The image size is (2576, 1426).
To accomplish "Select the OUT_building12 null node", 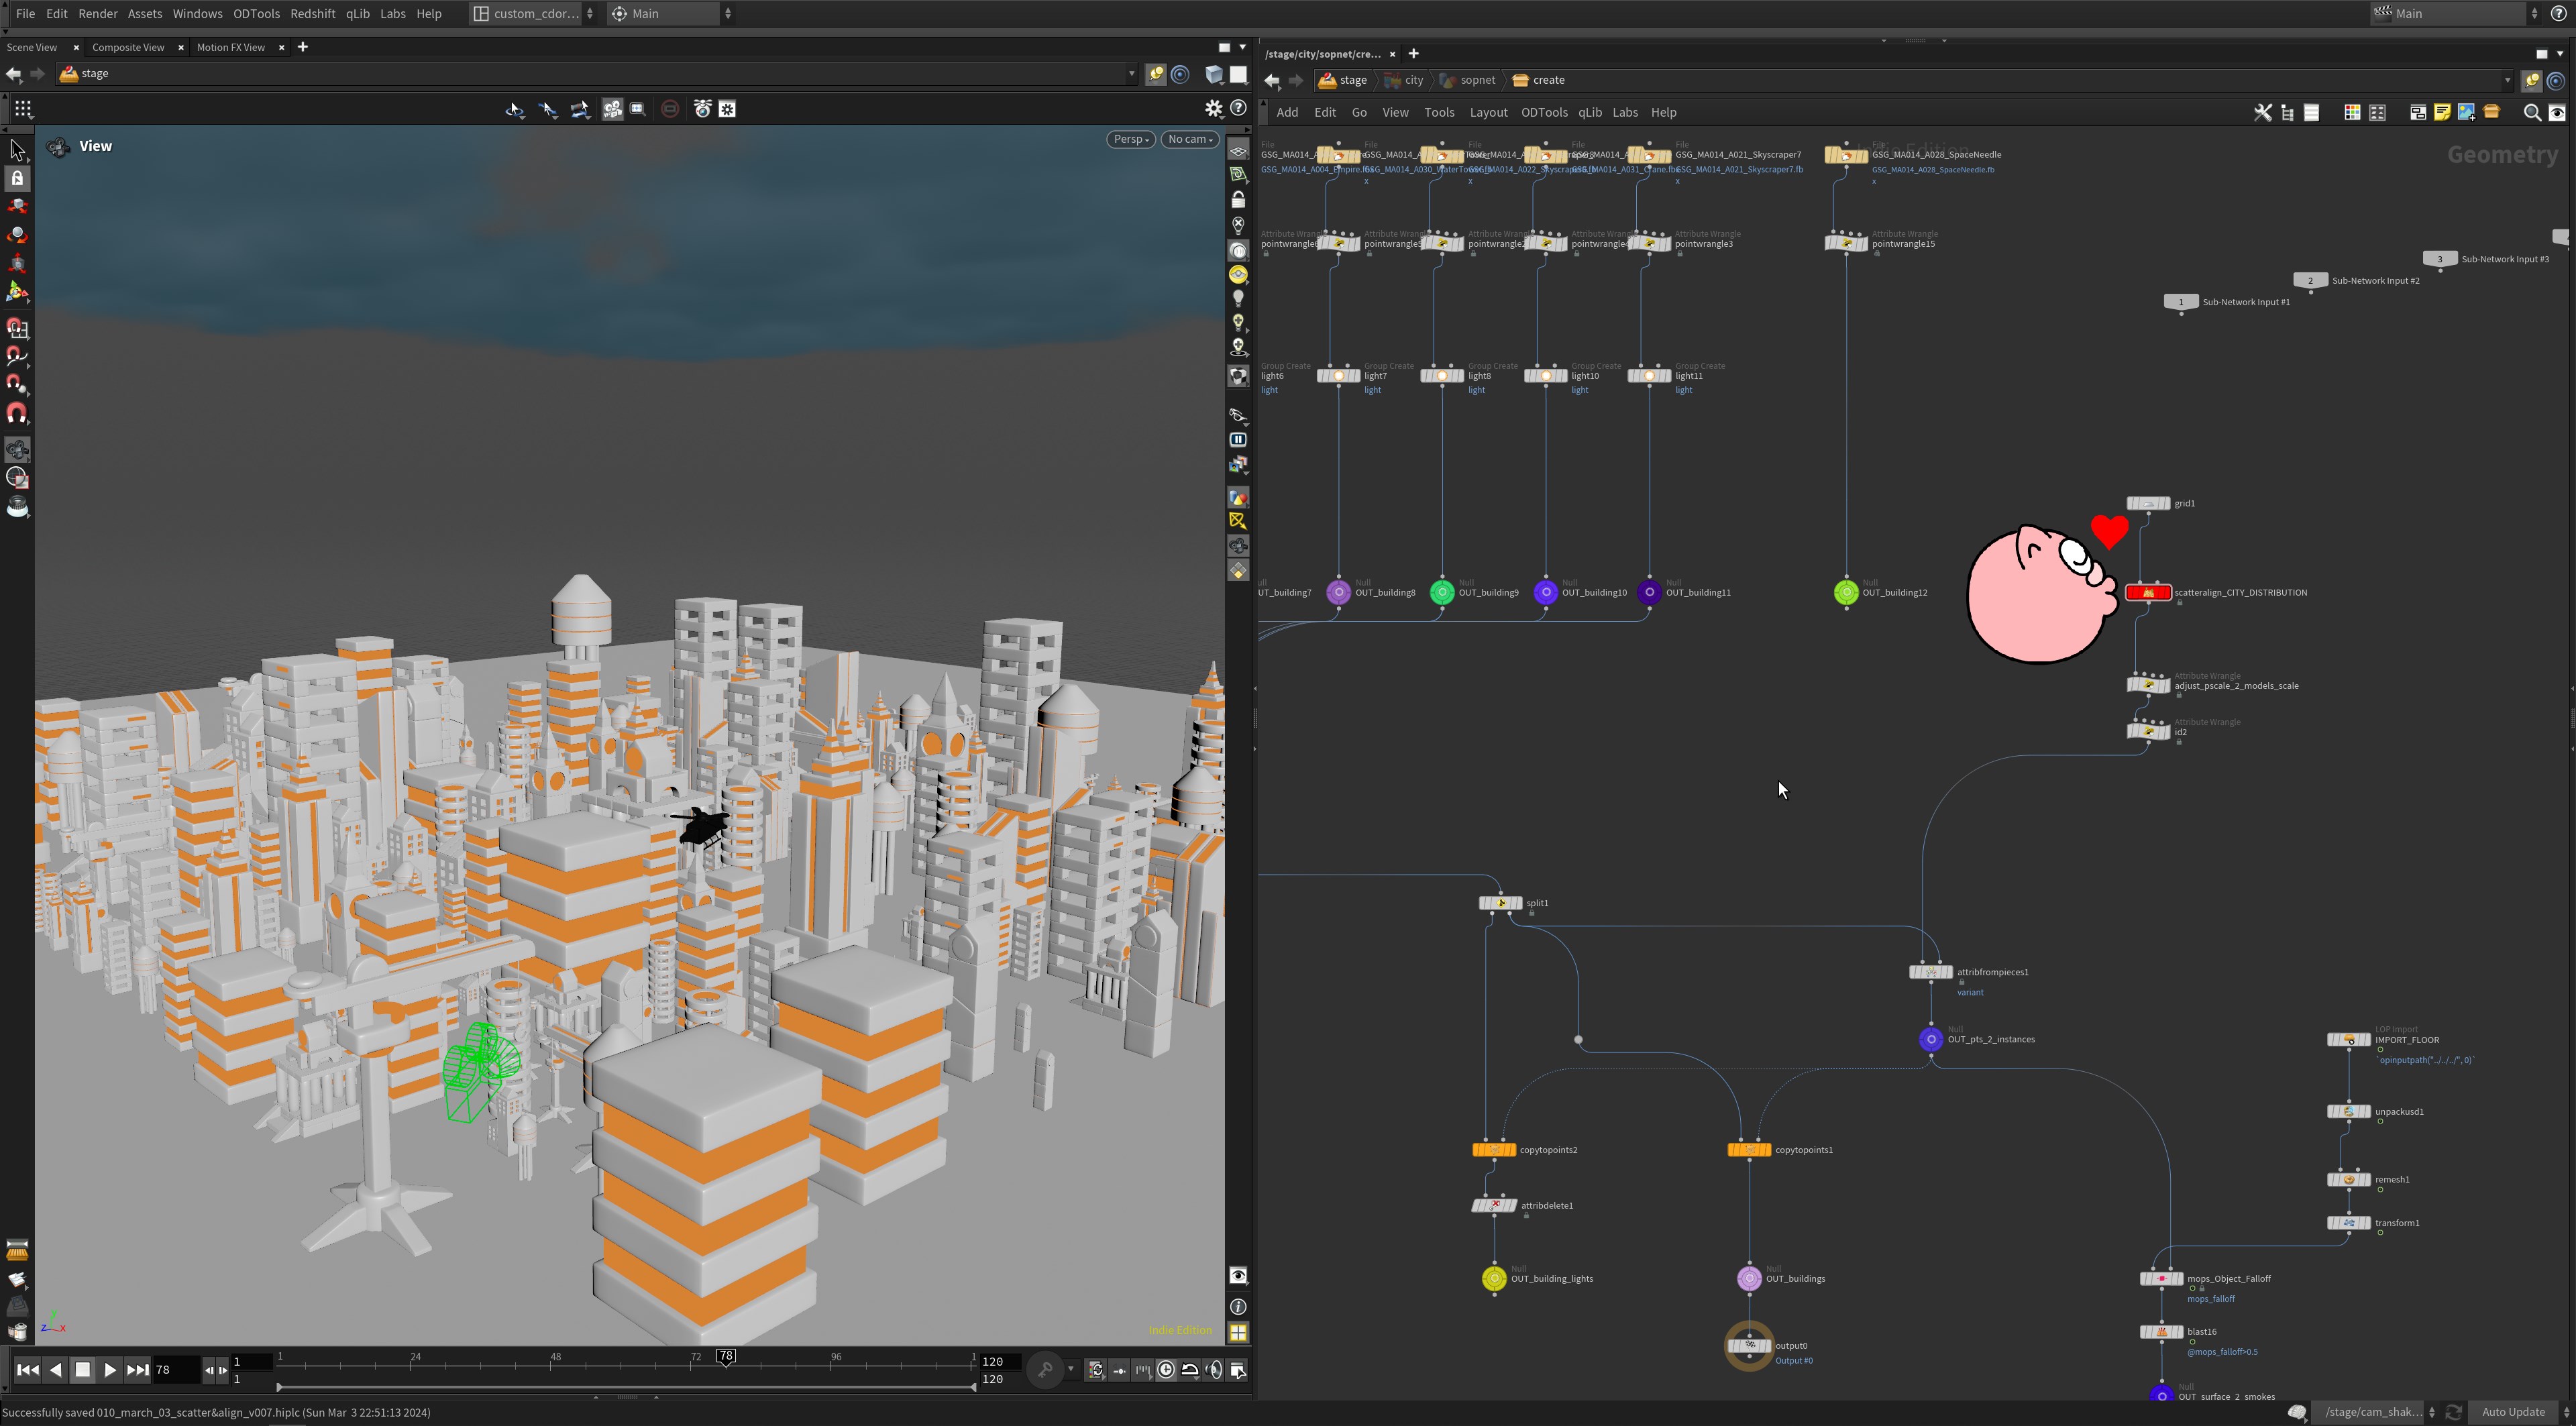I will coord(1846,593).
